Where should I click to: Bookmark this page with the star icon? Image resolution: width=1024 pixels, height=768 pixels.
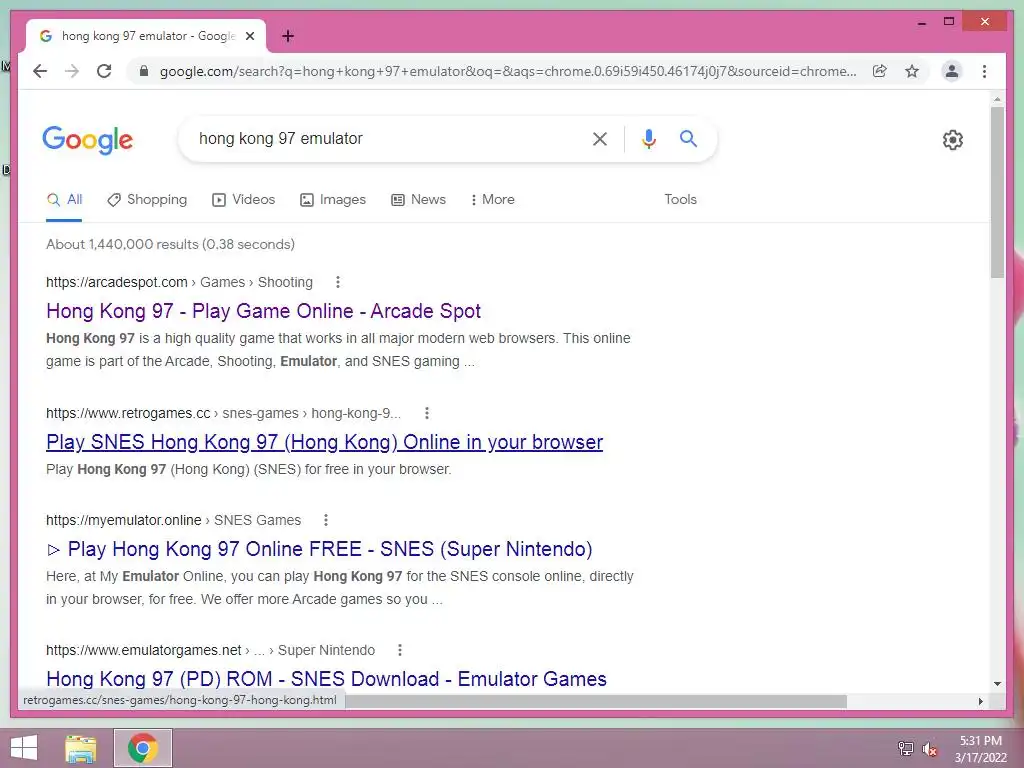(x=912, y=71)
